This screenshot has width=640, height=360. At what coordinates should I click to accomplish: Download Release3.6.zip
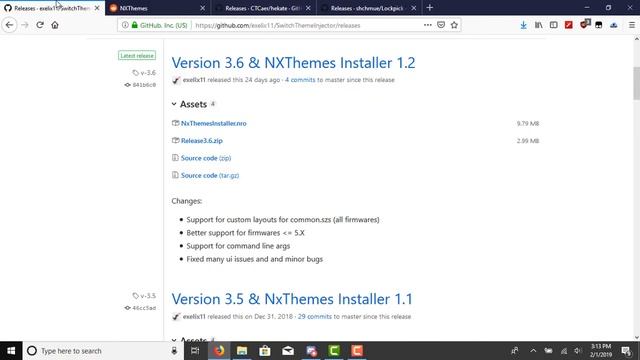(202, 141)
